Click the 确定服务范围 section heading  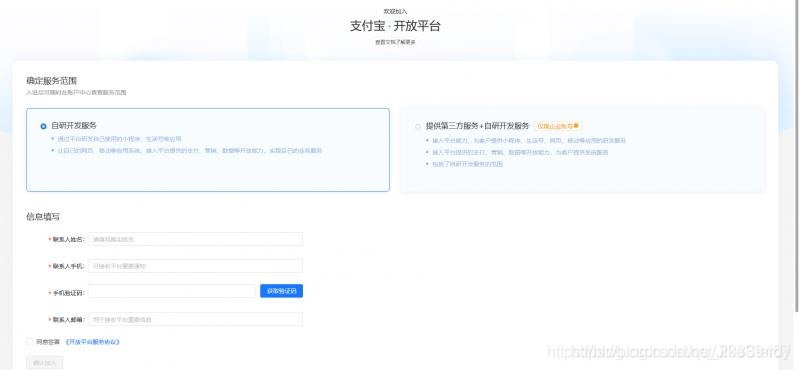click(52, 81)
